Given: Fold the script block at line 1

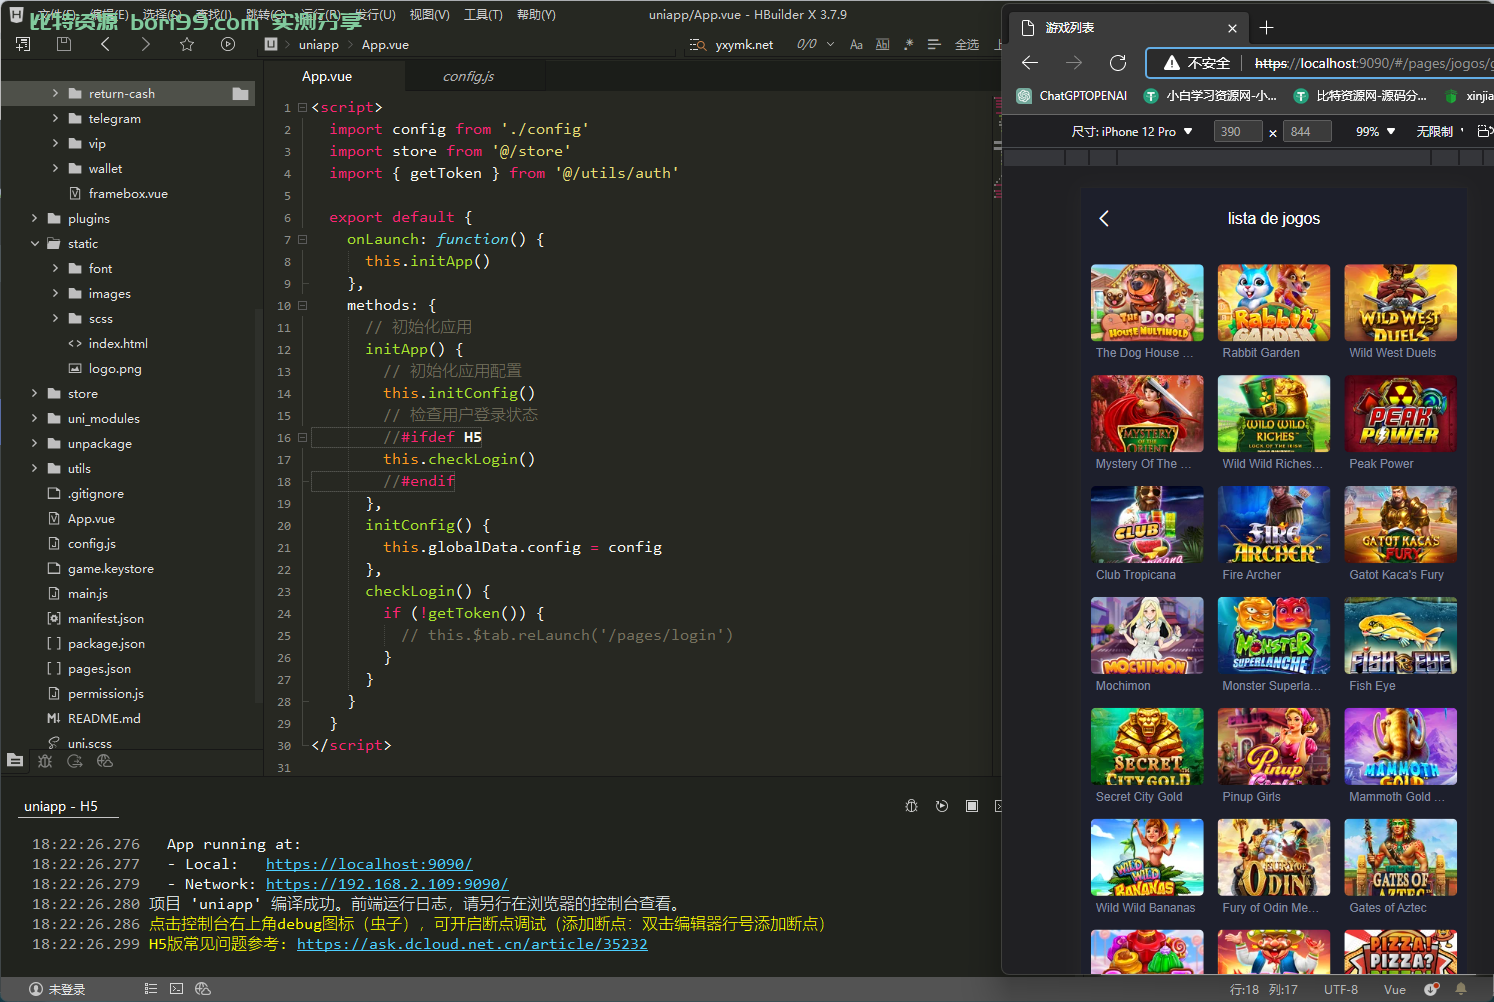Looking at the screenshot, I should point(302,107).
